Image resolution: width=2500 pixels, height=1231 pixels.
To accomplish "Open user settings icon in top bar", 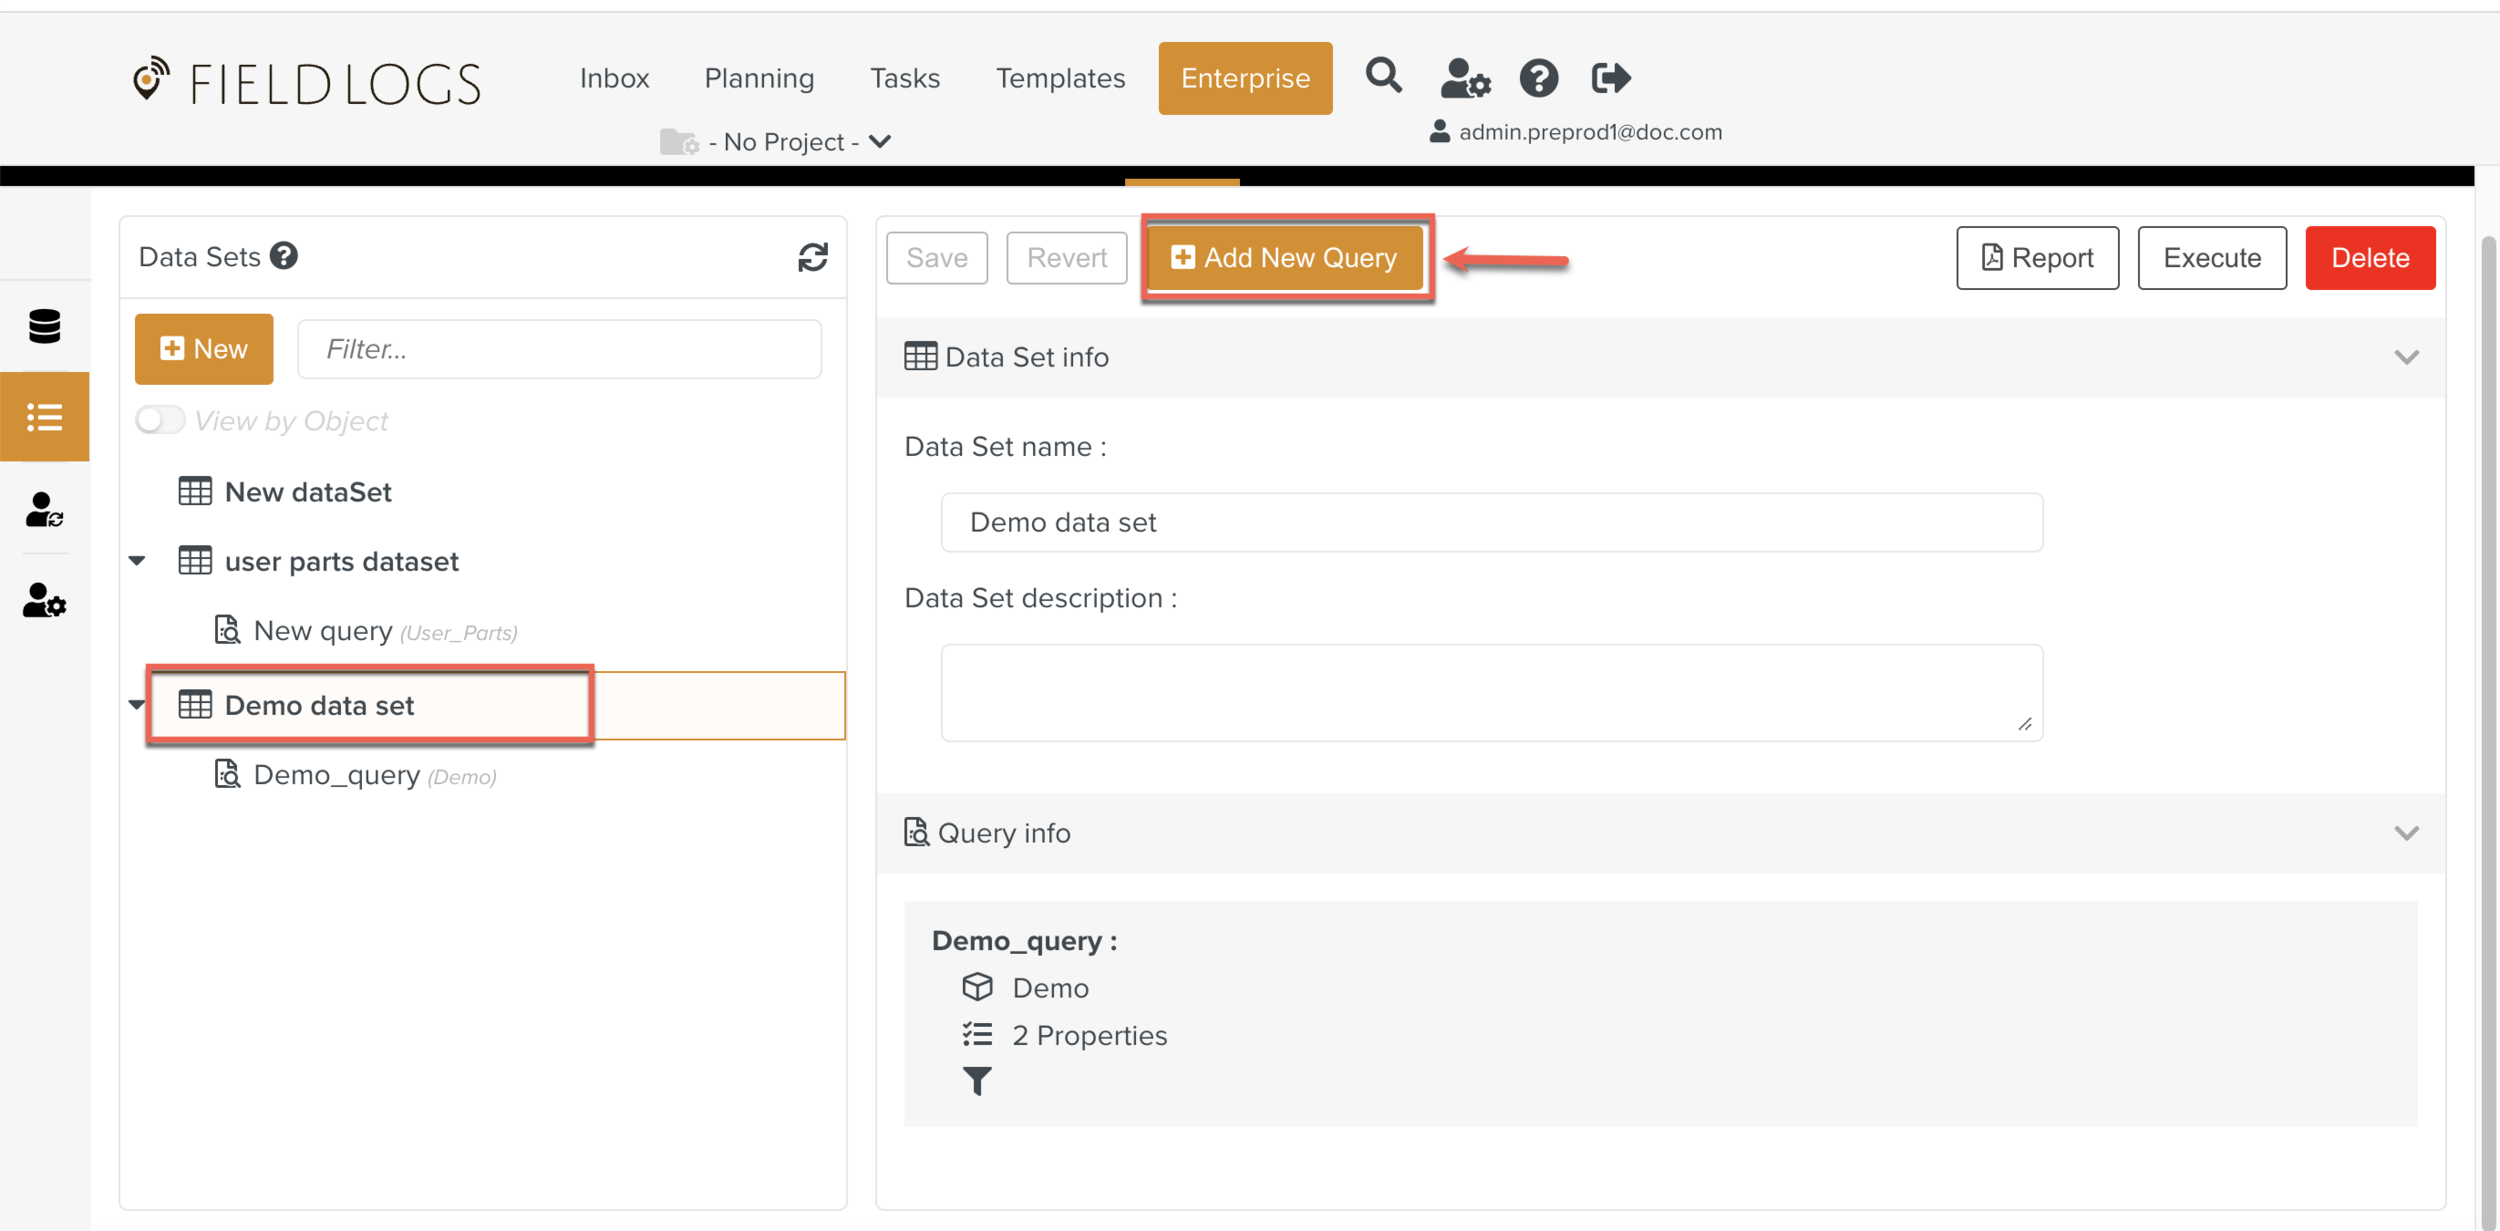I will point(1465,78).
